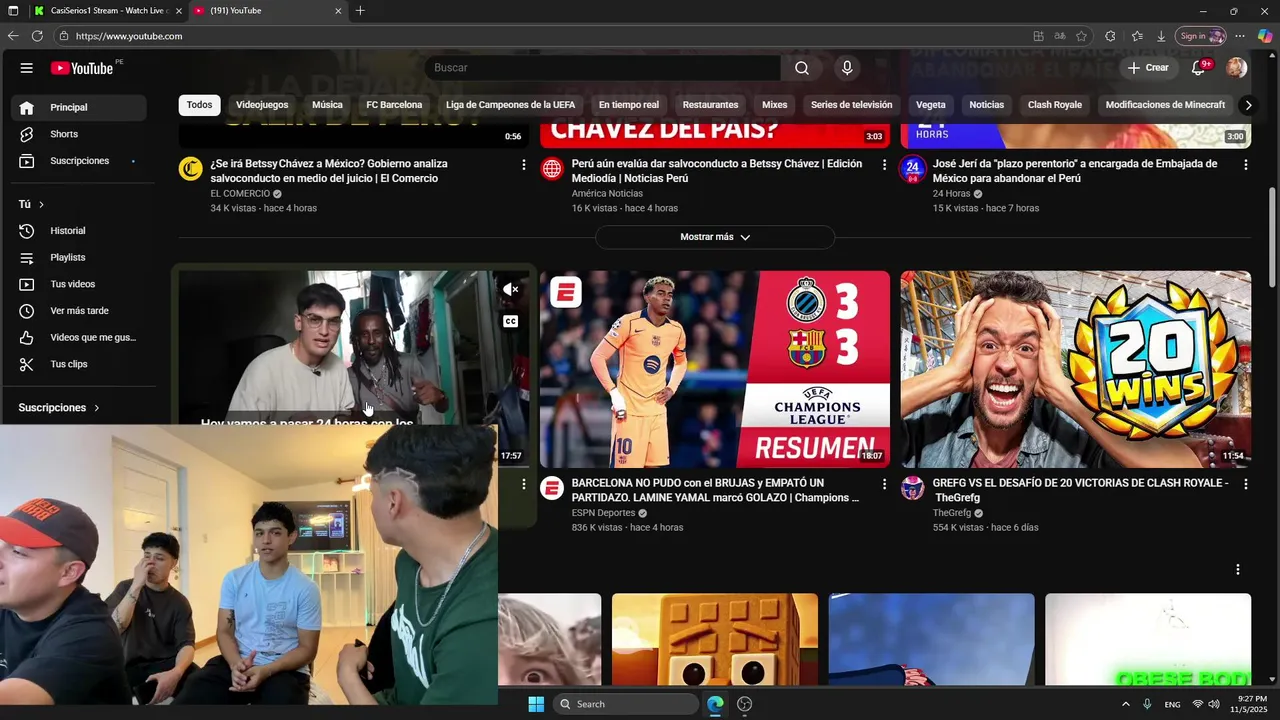Select the Clash Royale filter chip

coord(1055,105)
